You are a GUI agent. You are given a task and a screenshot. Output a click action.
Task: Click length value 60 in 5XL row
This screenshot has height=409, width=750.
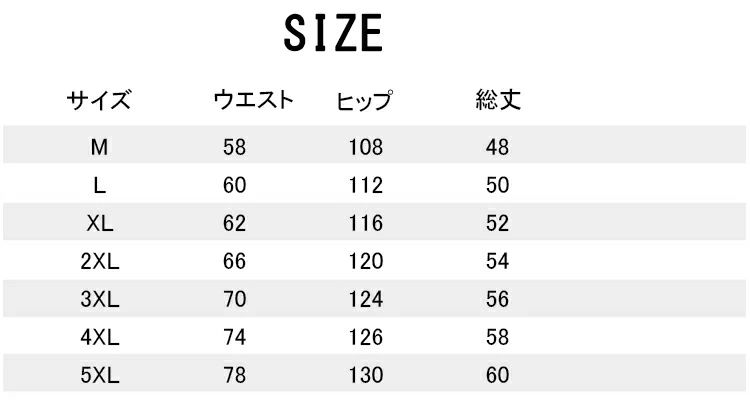(x=497, y=375)
